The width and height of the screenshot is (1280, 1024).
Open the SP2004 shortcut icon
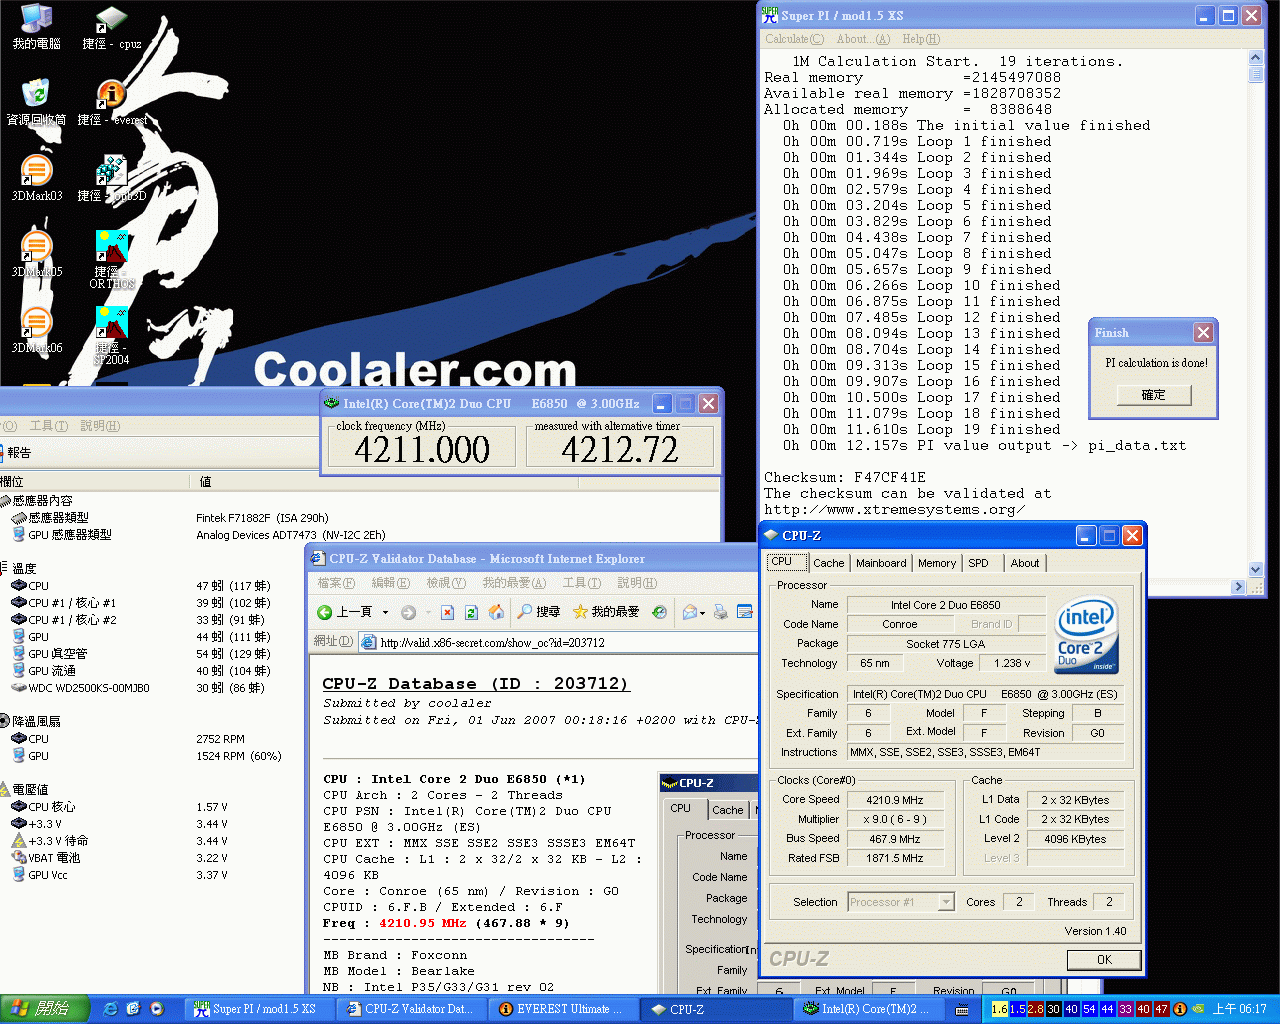(x=111, y=336)
